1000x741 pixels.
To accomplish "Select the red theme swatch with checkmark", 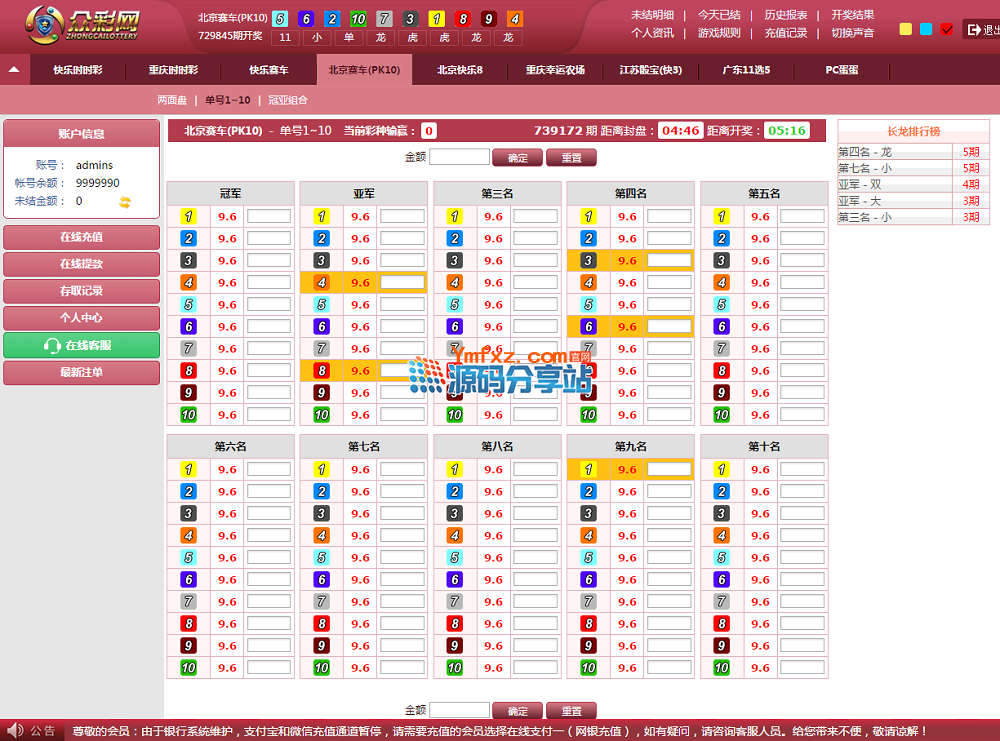I will (946, 30).
